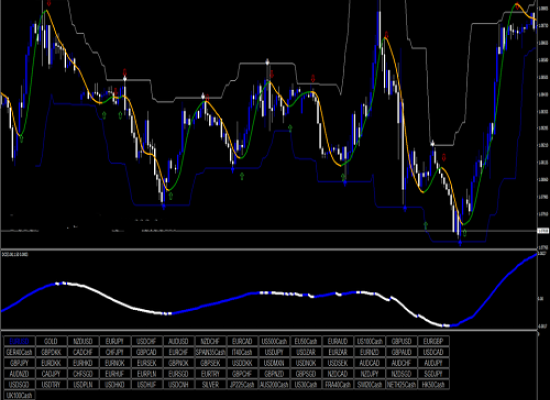Select the SPAIN35Cash index button
The image size is (550, 400).
(x=210, y=352)
